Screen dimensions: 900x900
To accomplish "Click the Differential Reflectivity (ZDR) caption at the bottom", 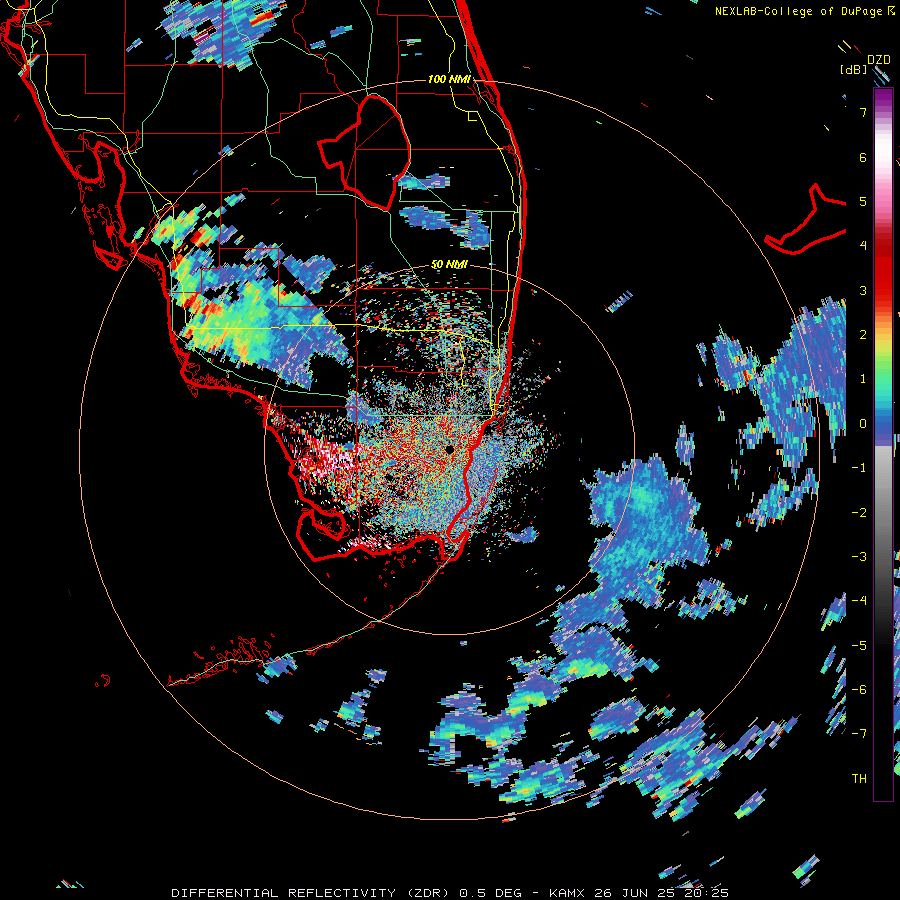I will coord(450,893).
